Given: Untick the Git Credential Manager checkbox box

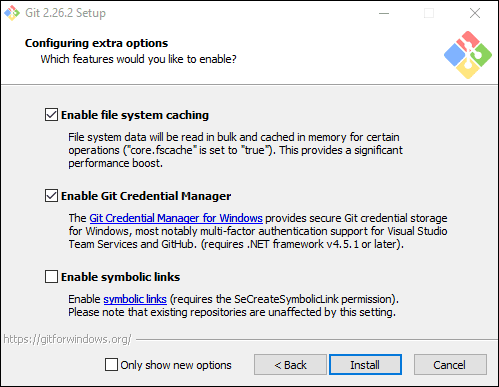Looking at the screenshot, I should click(x=51, y=196).
